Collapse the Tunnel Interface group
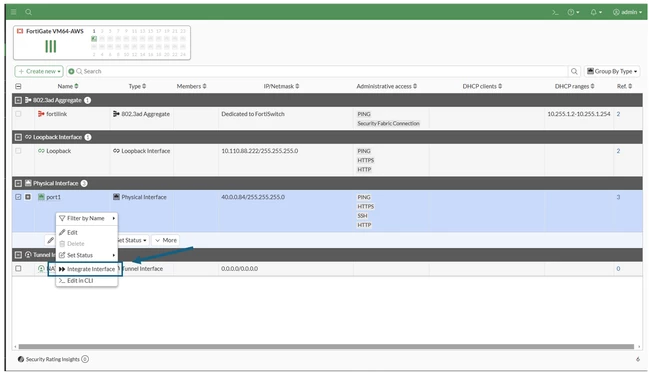 click(x=18, y=255)
